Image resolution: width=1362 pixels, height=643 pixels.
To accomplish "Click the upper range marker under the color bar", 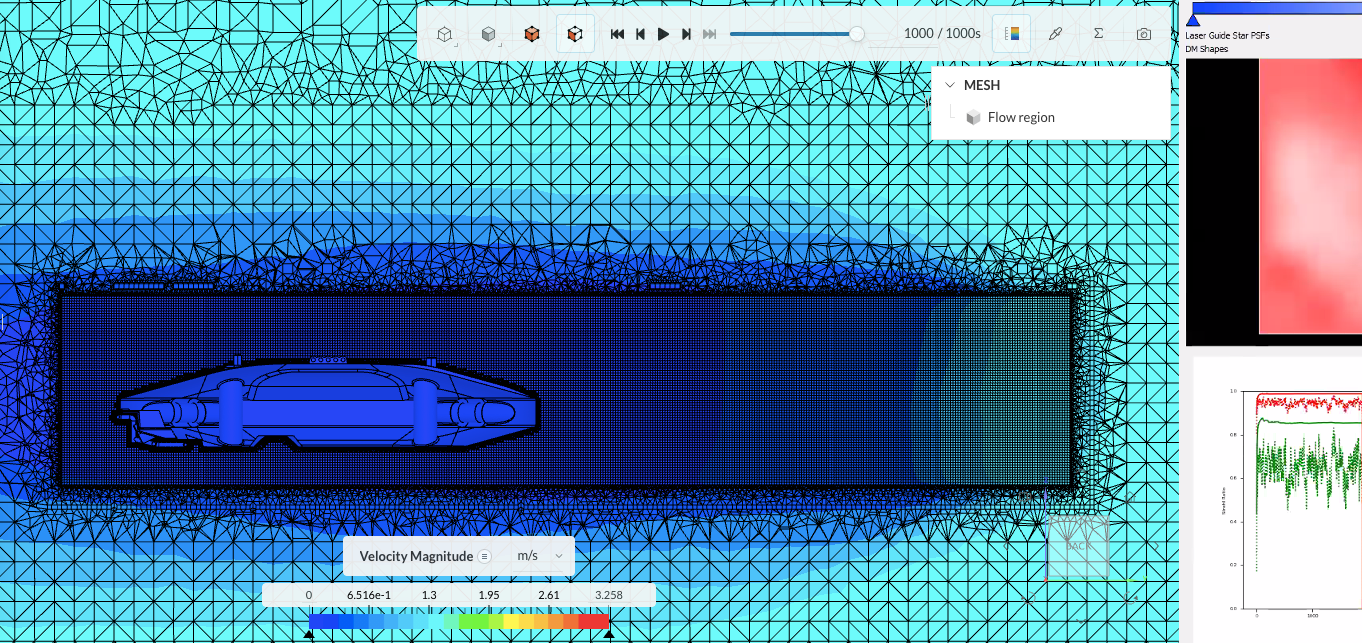I will (x=608, y=633).
